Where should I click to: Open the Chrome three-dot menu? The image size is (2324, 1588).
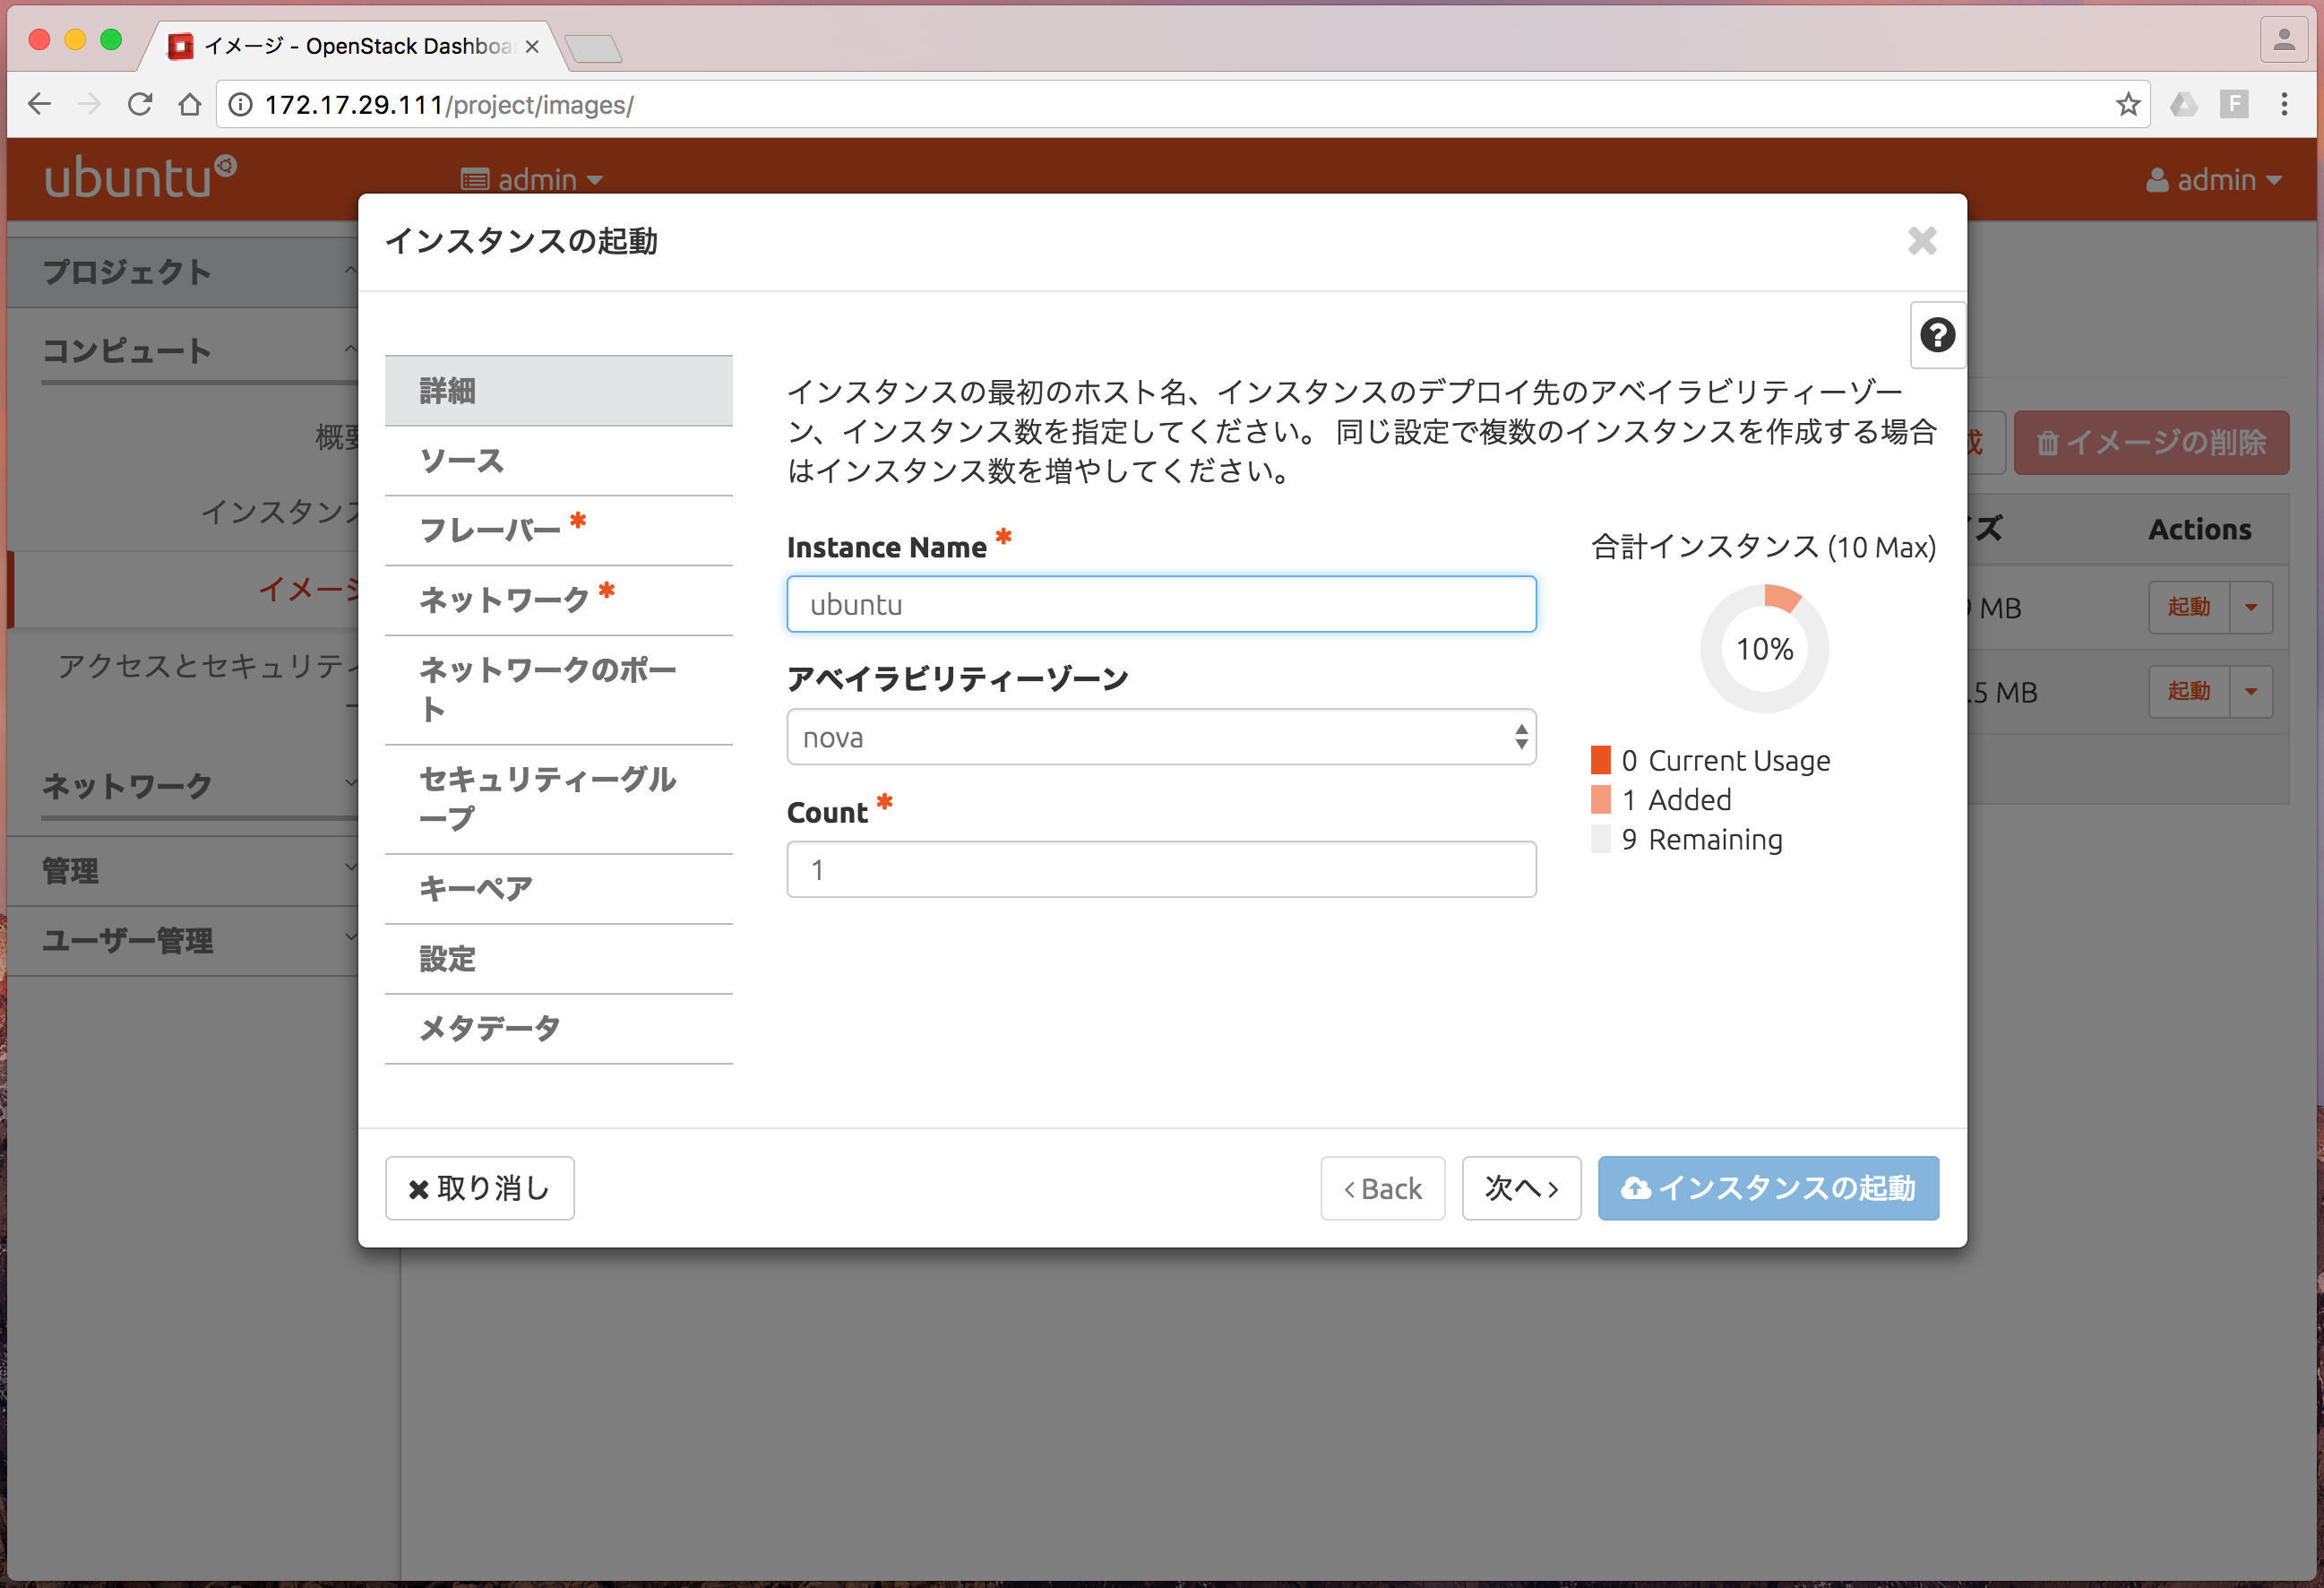pyautogui.click(x=2283, y=104)
